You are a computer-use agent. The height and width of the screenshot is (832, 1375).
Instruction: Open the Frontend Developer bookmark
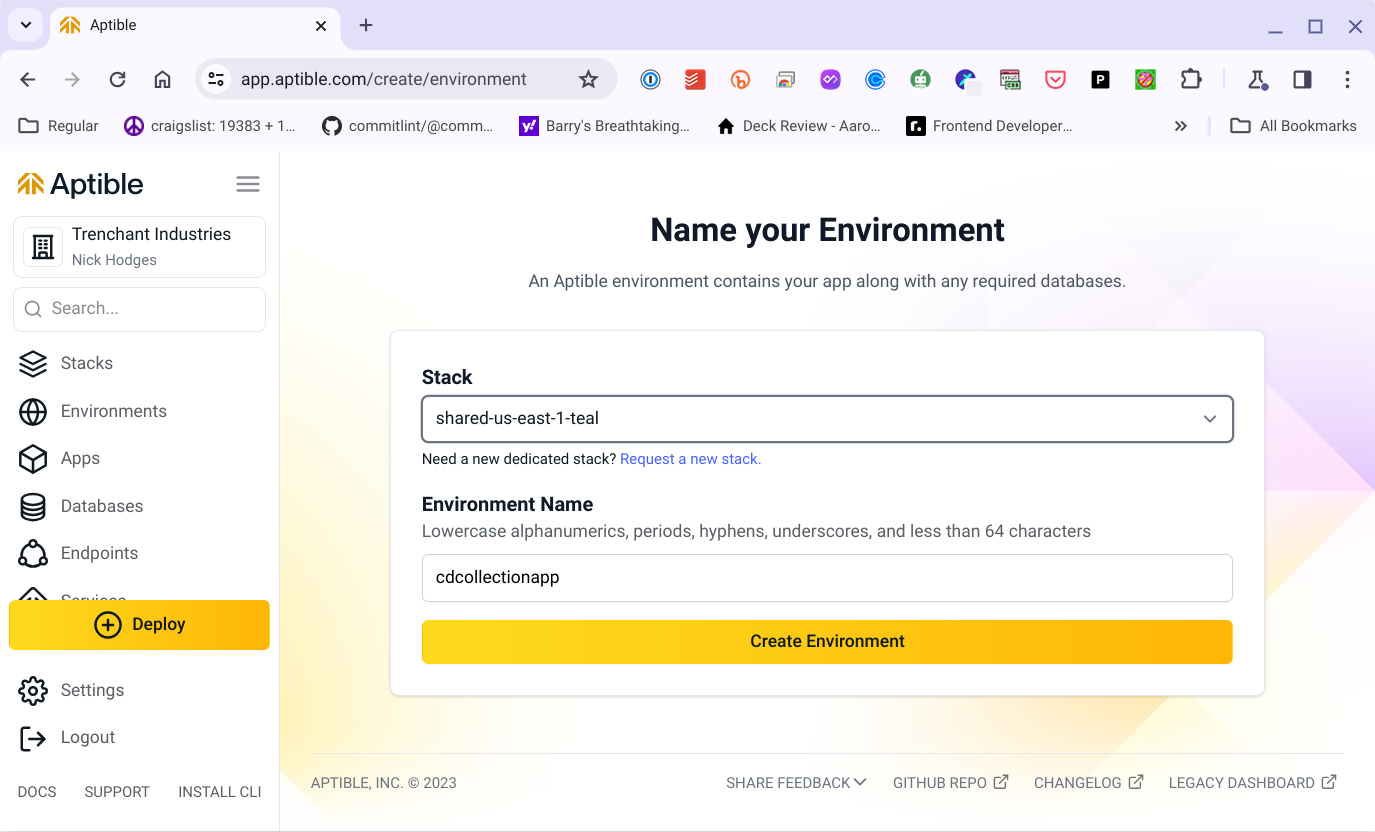pyautogui.click(x=989, y=126)
